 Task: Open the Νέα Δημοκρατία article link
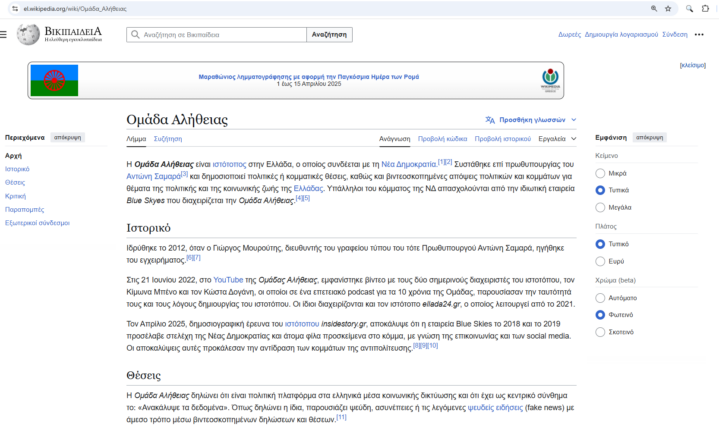tap(409, 164)
